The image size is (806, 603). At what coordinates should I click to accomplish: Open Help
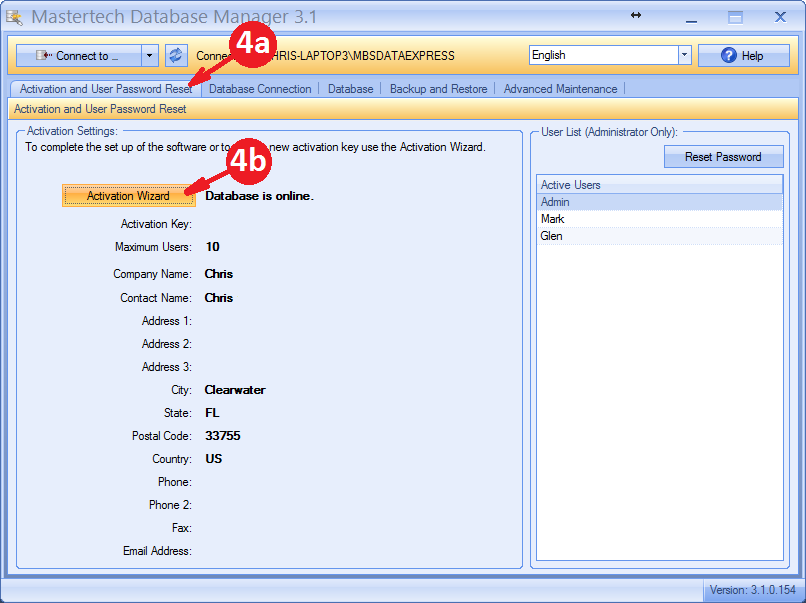(743, 56)
